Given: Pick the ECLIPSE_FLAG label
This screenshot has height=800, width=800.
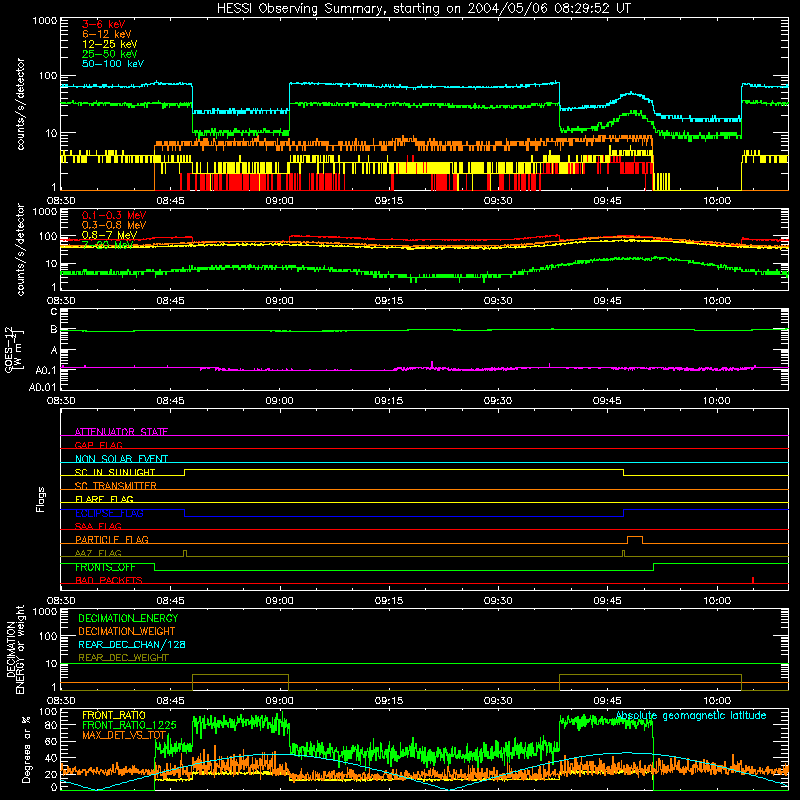Looking at the screenshot, I should [109, 513].
